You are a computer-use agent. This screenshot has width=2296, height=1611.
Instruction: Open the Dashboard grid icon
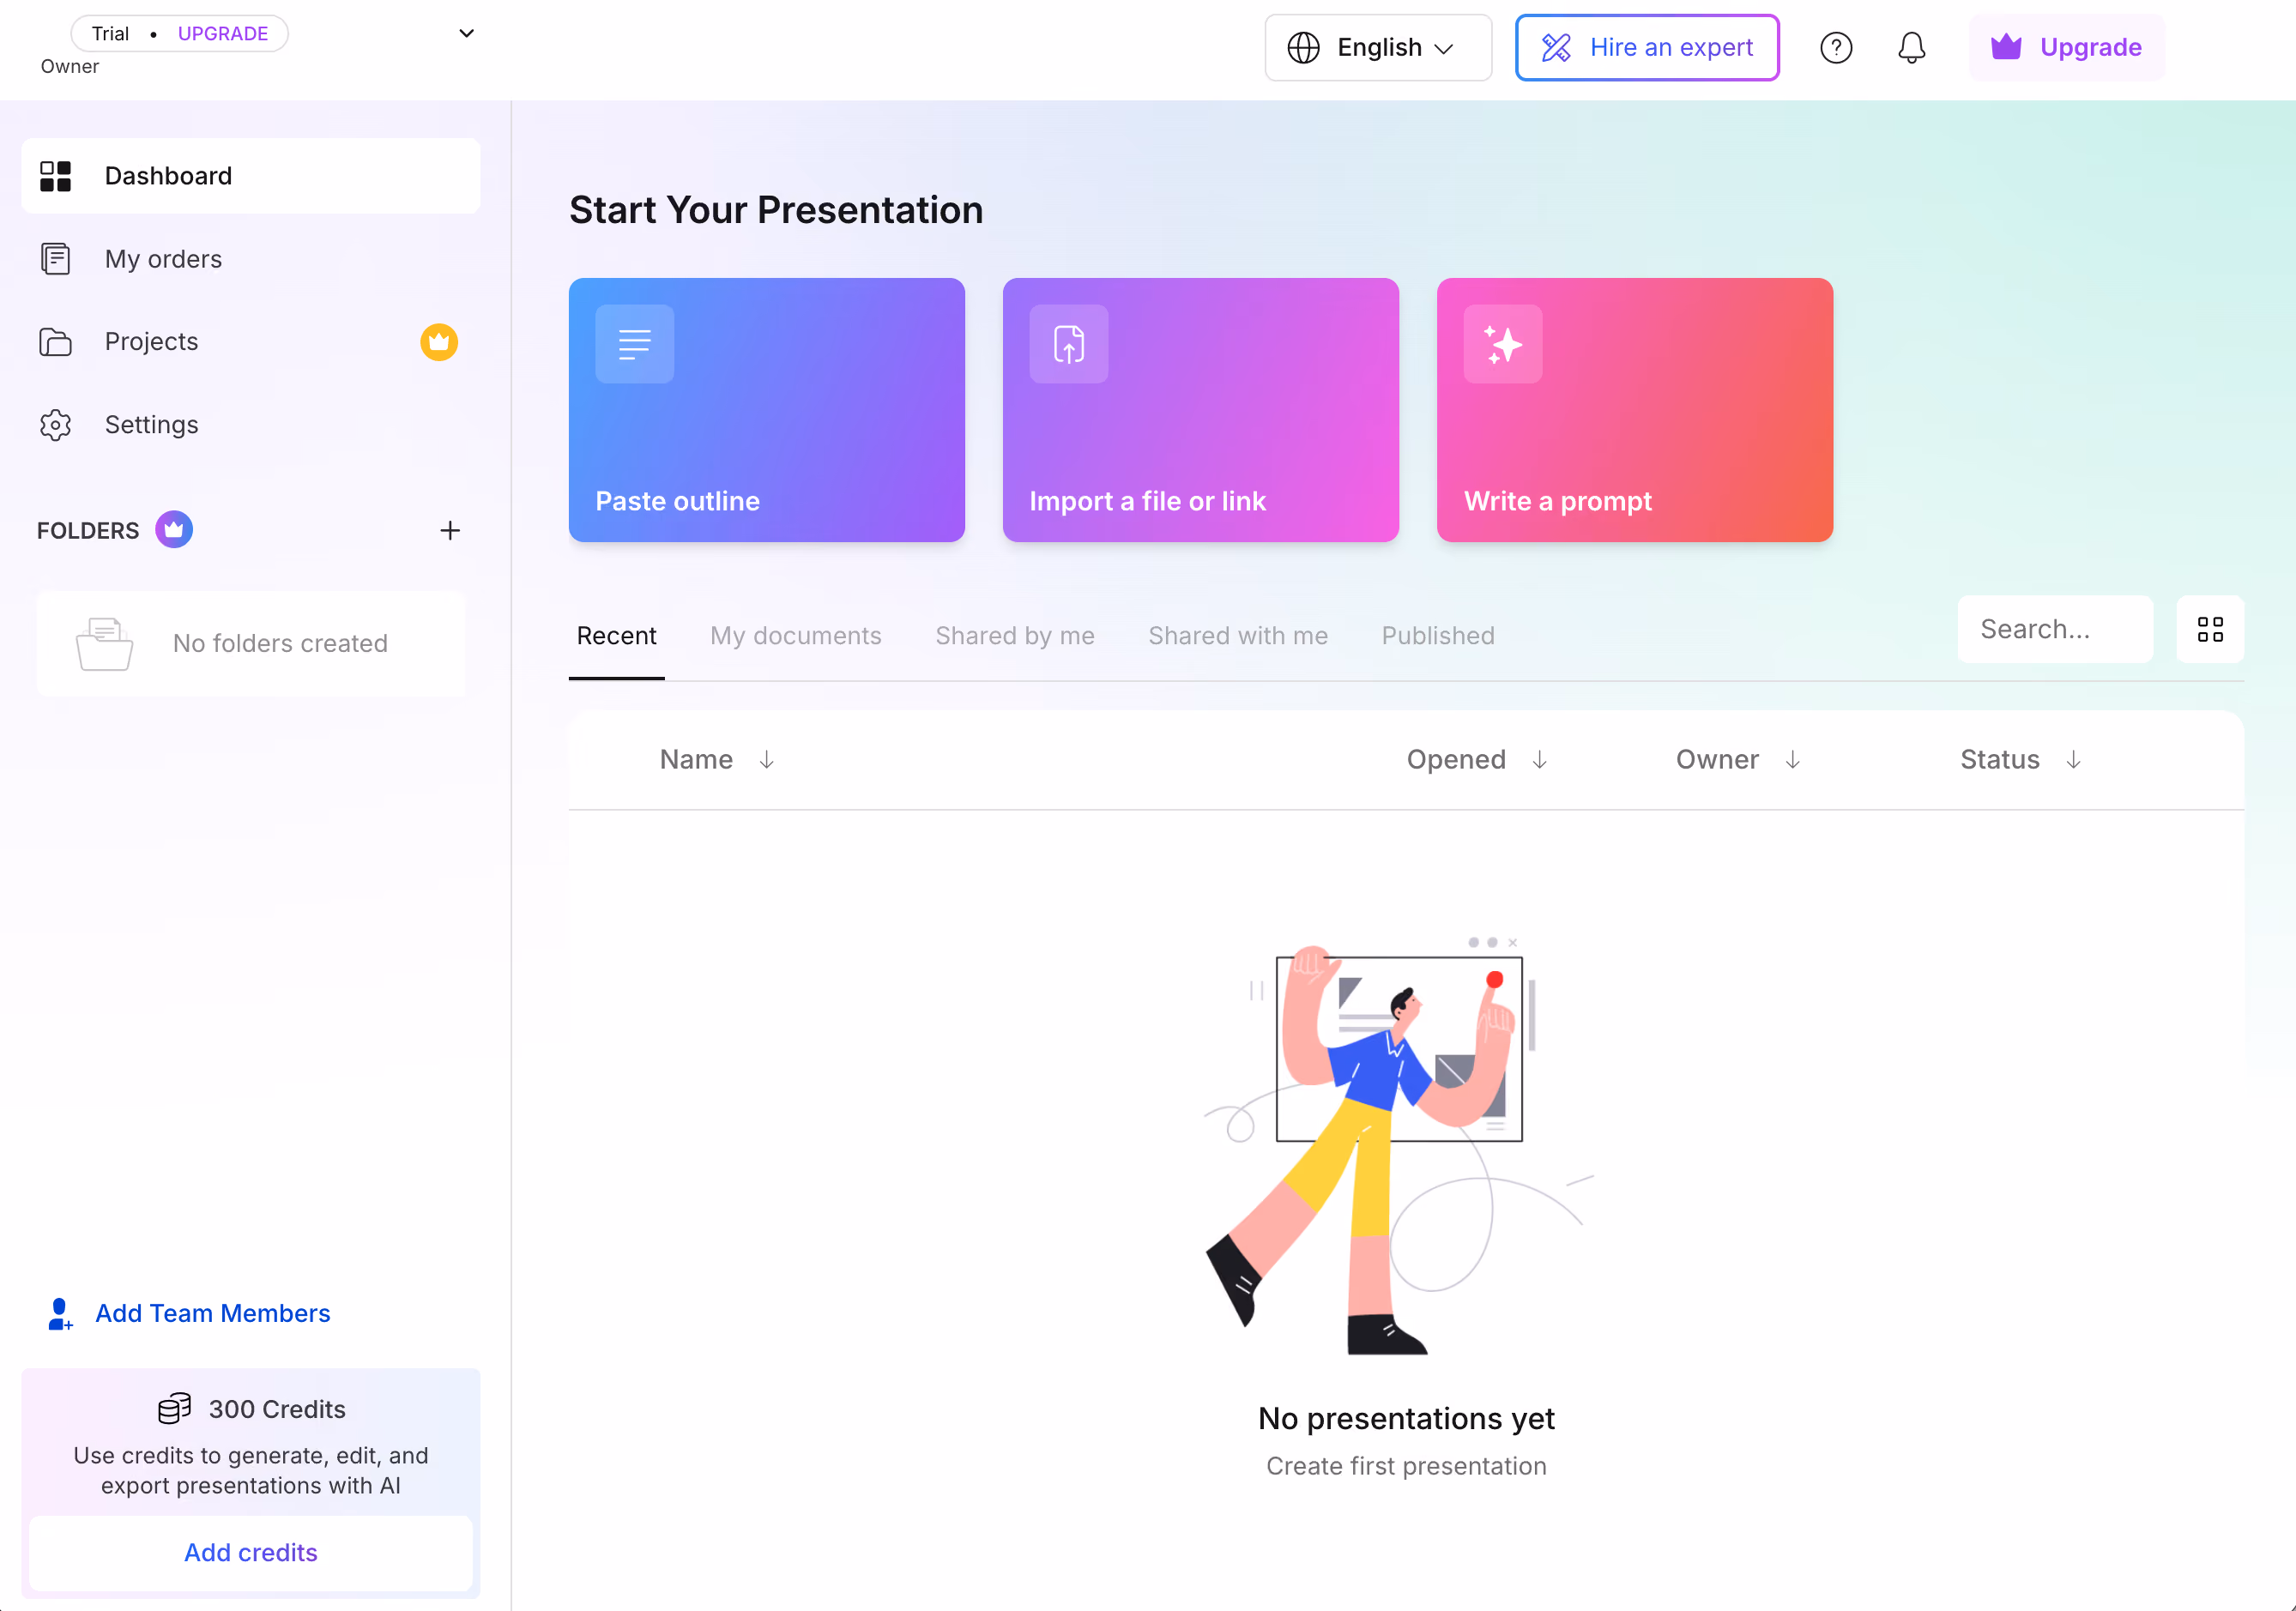[x=55, y=176]
